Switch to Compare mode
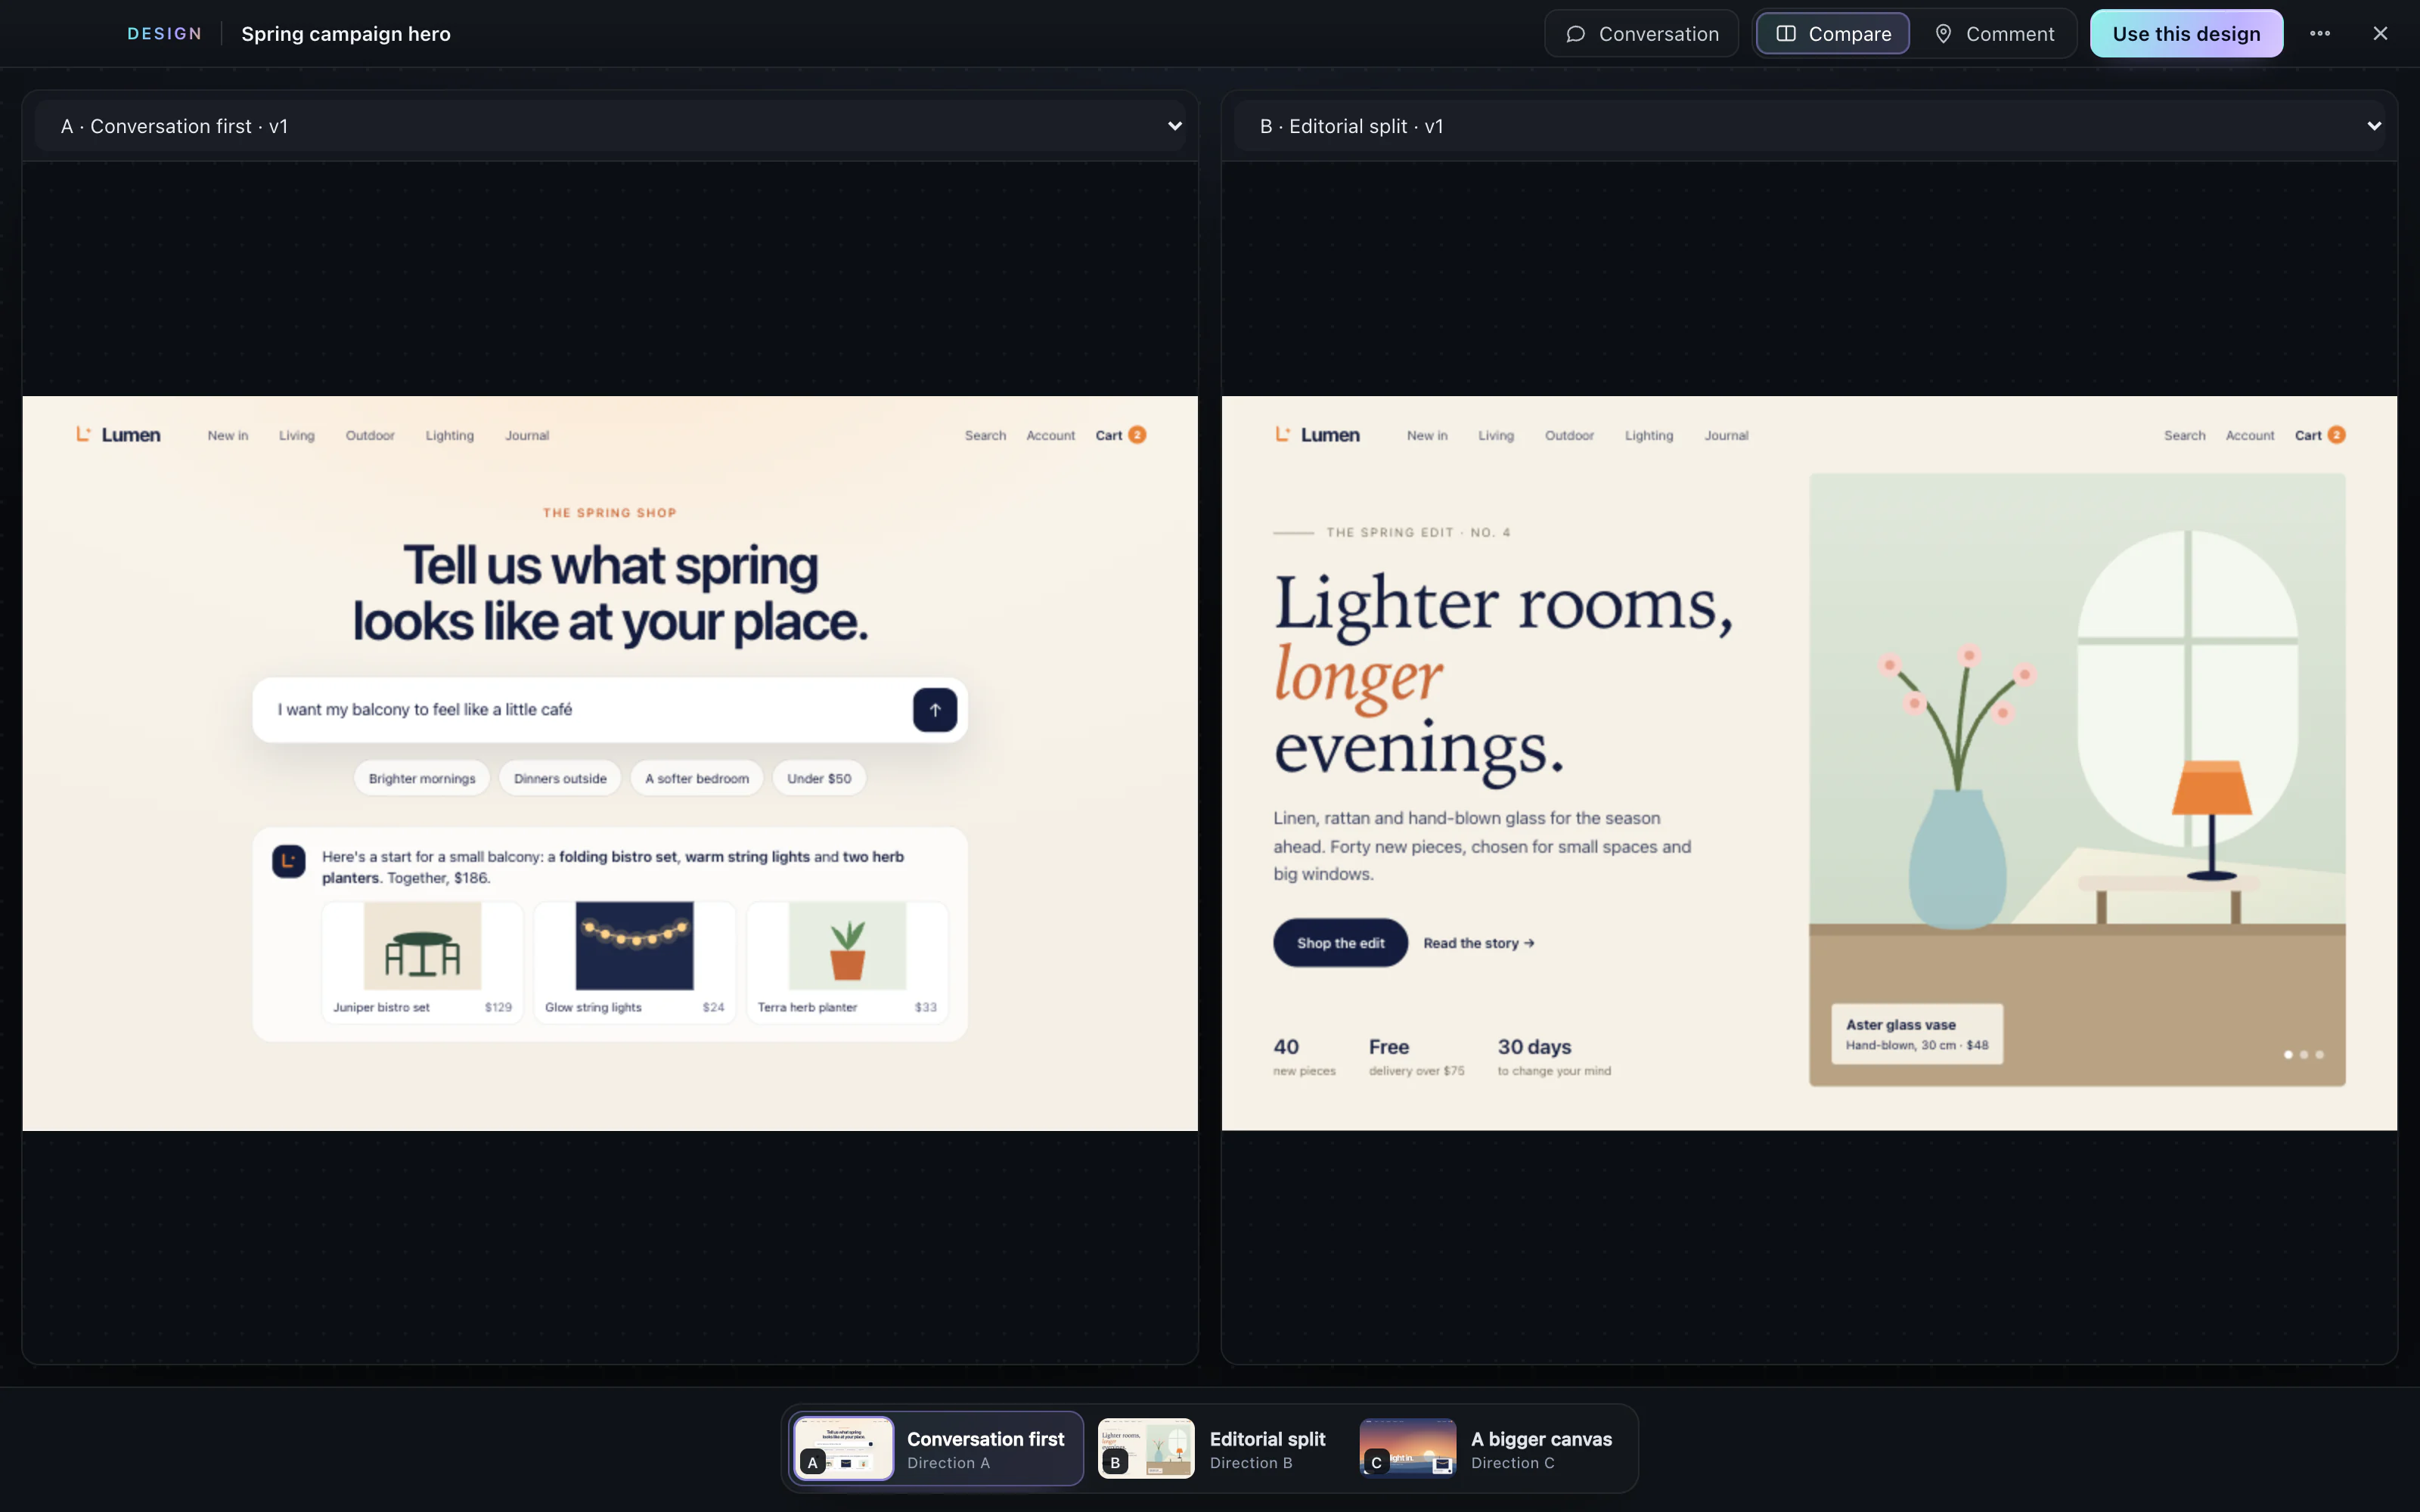2420x1512 pixels. tap(1832, 34)
